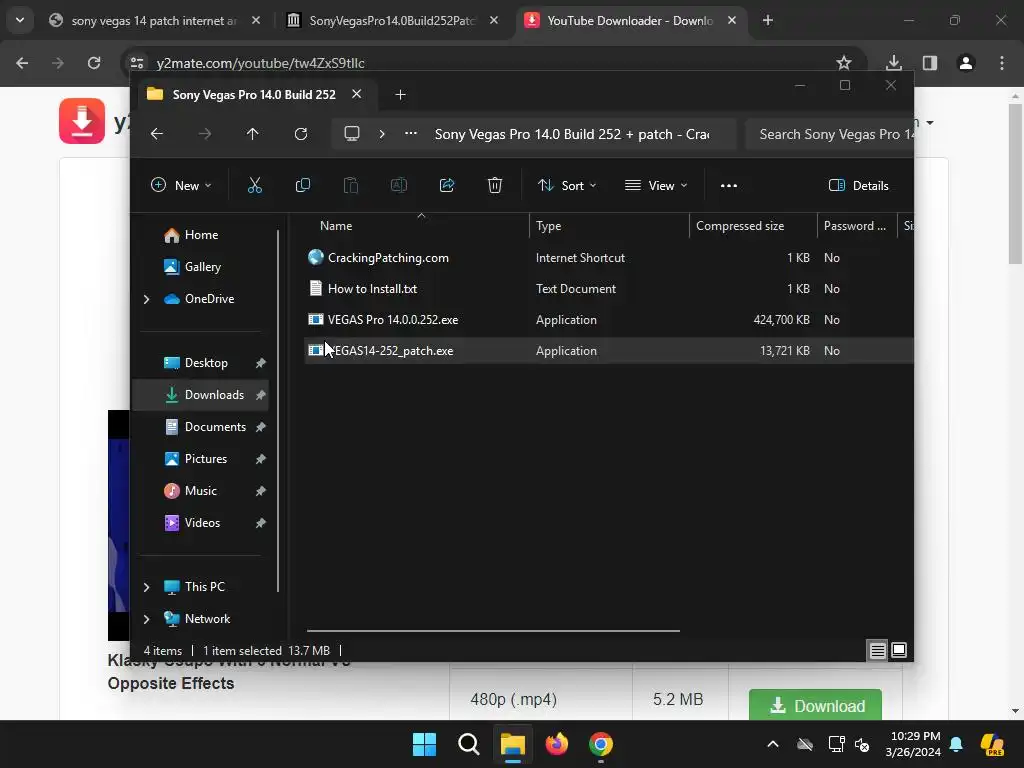Click the Cut scissors icon in Explorer toolbar
This screenshot has width=1024, height=768.
click(x=255, y=185)
